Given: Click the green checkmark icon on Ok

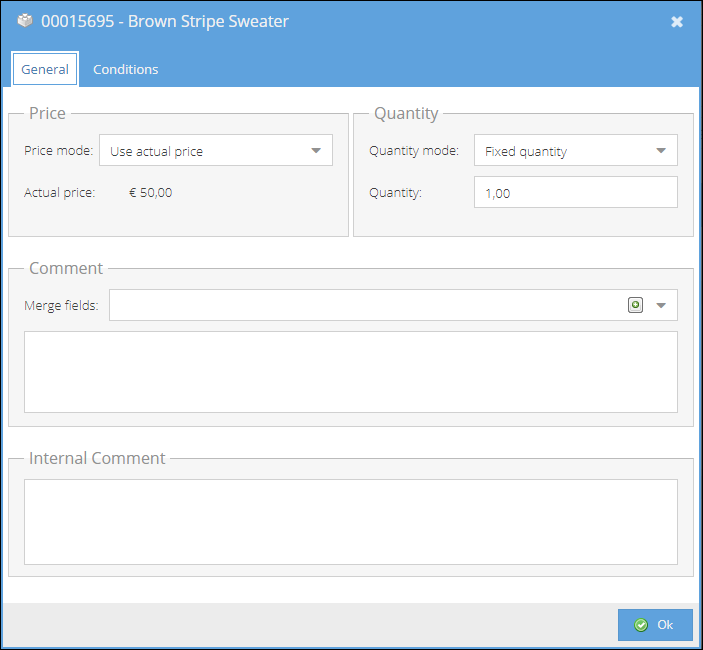Looking at the screenshot, I should tap(641, 624).
